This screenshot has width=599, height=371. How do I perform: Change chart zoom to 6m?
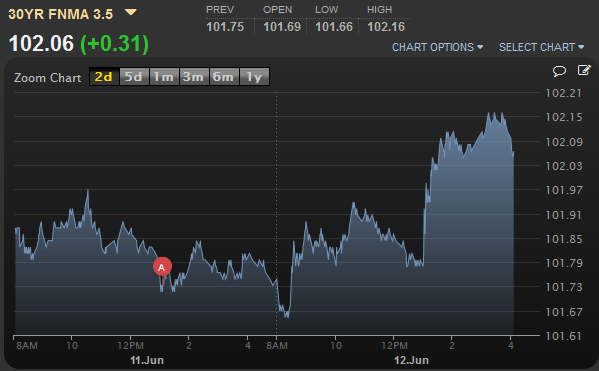coord(224,77)
